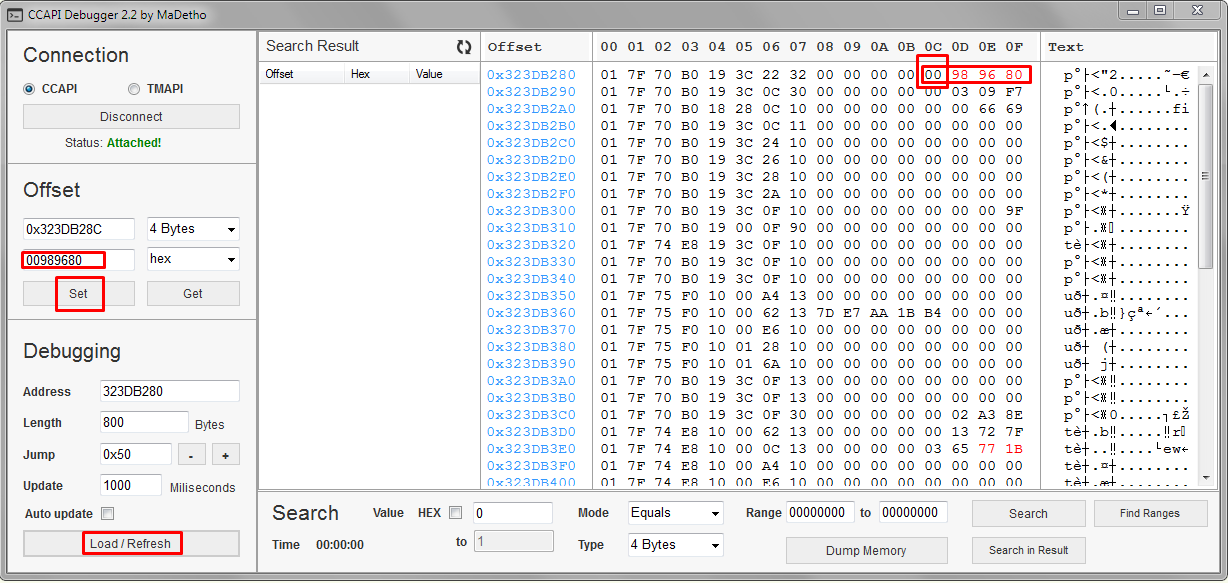Click the Dump Memory button

866,550
